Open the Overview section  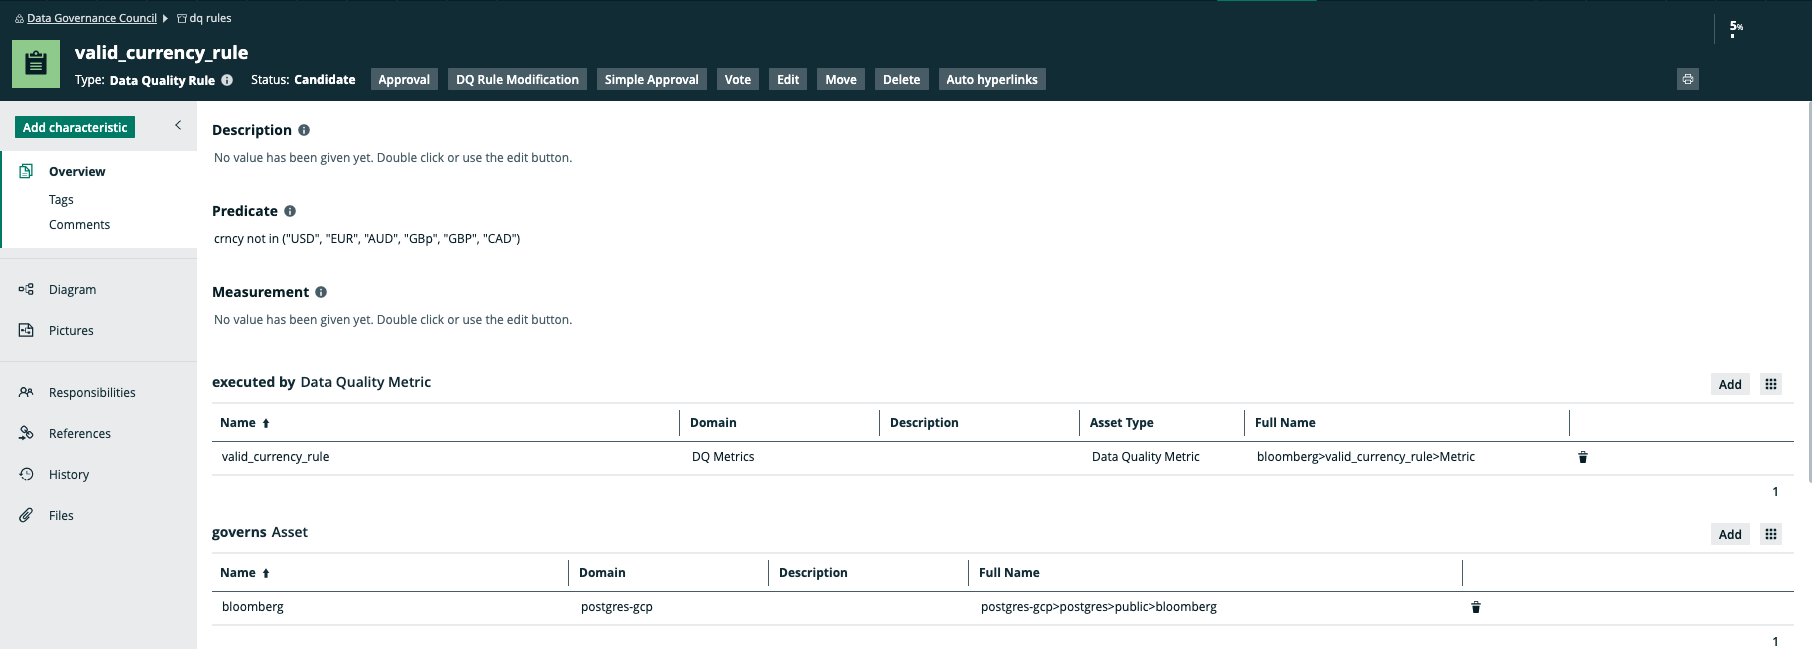pos(77,171)
